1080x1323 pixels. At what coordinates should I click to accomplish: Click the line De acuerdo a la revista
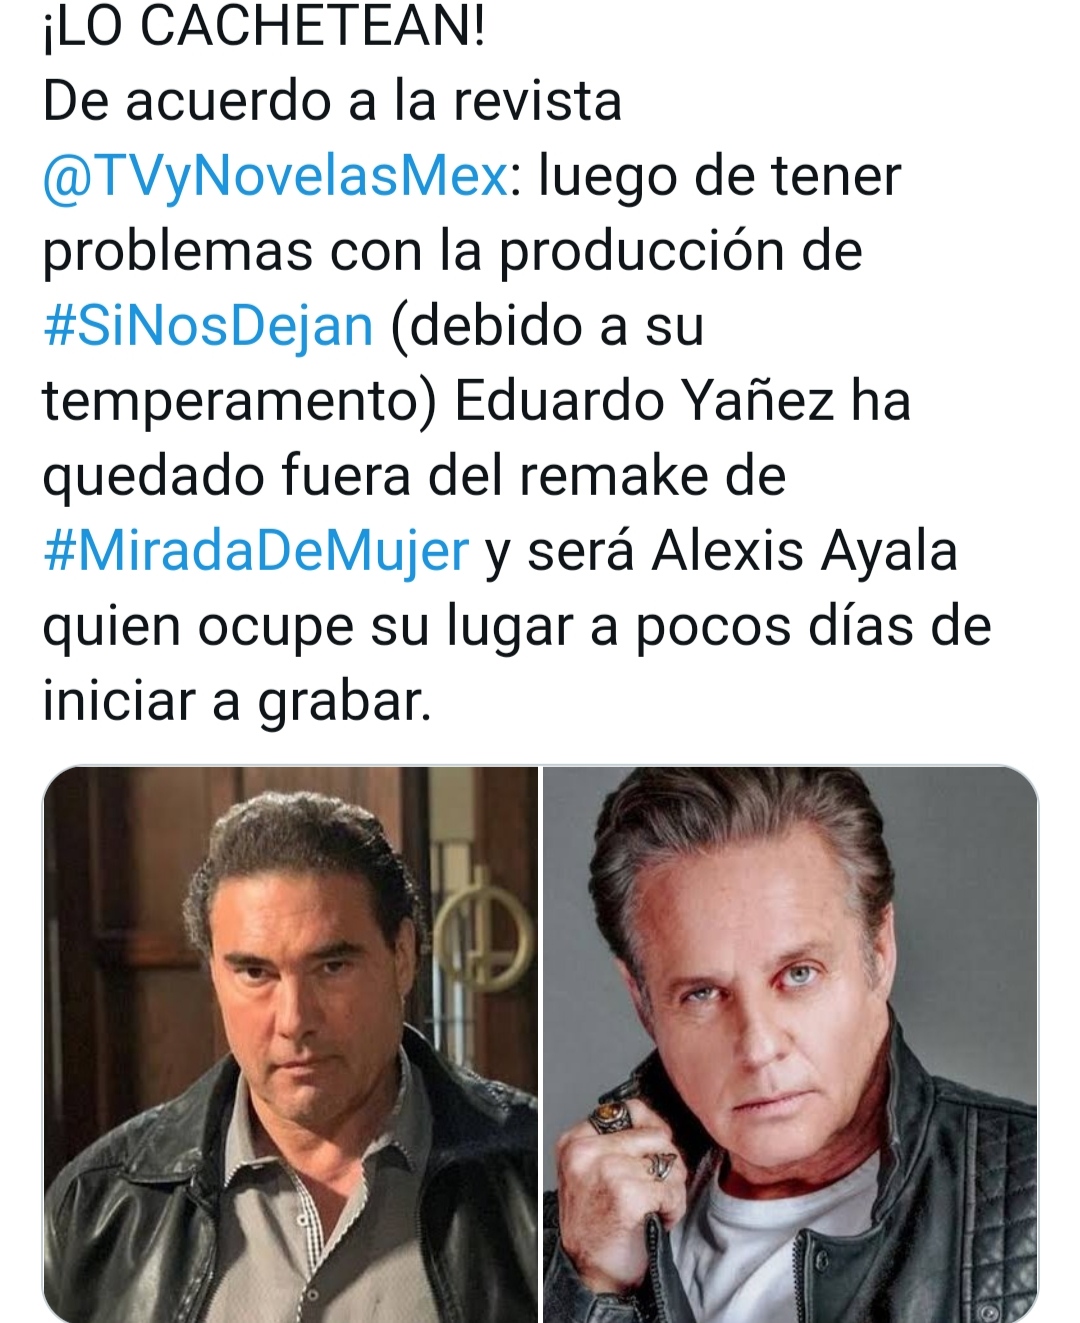332,102
